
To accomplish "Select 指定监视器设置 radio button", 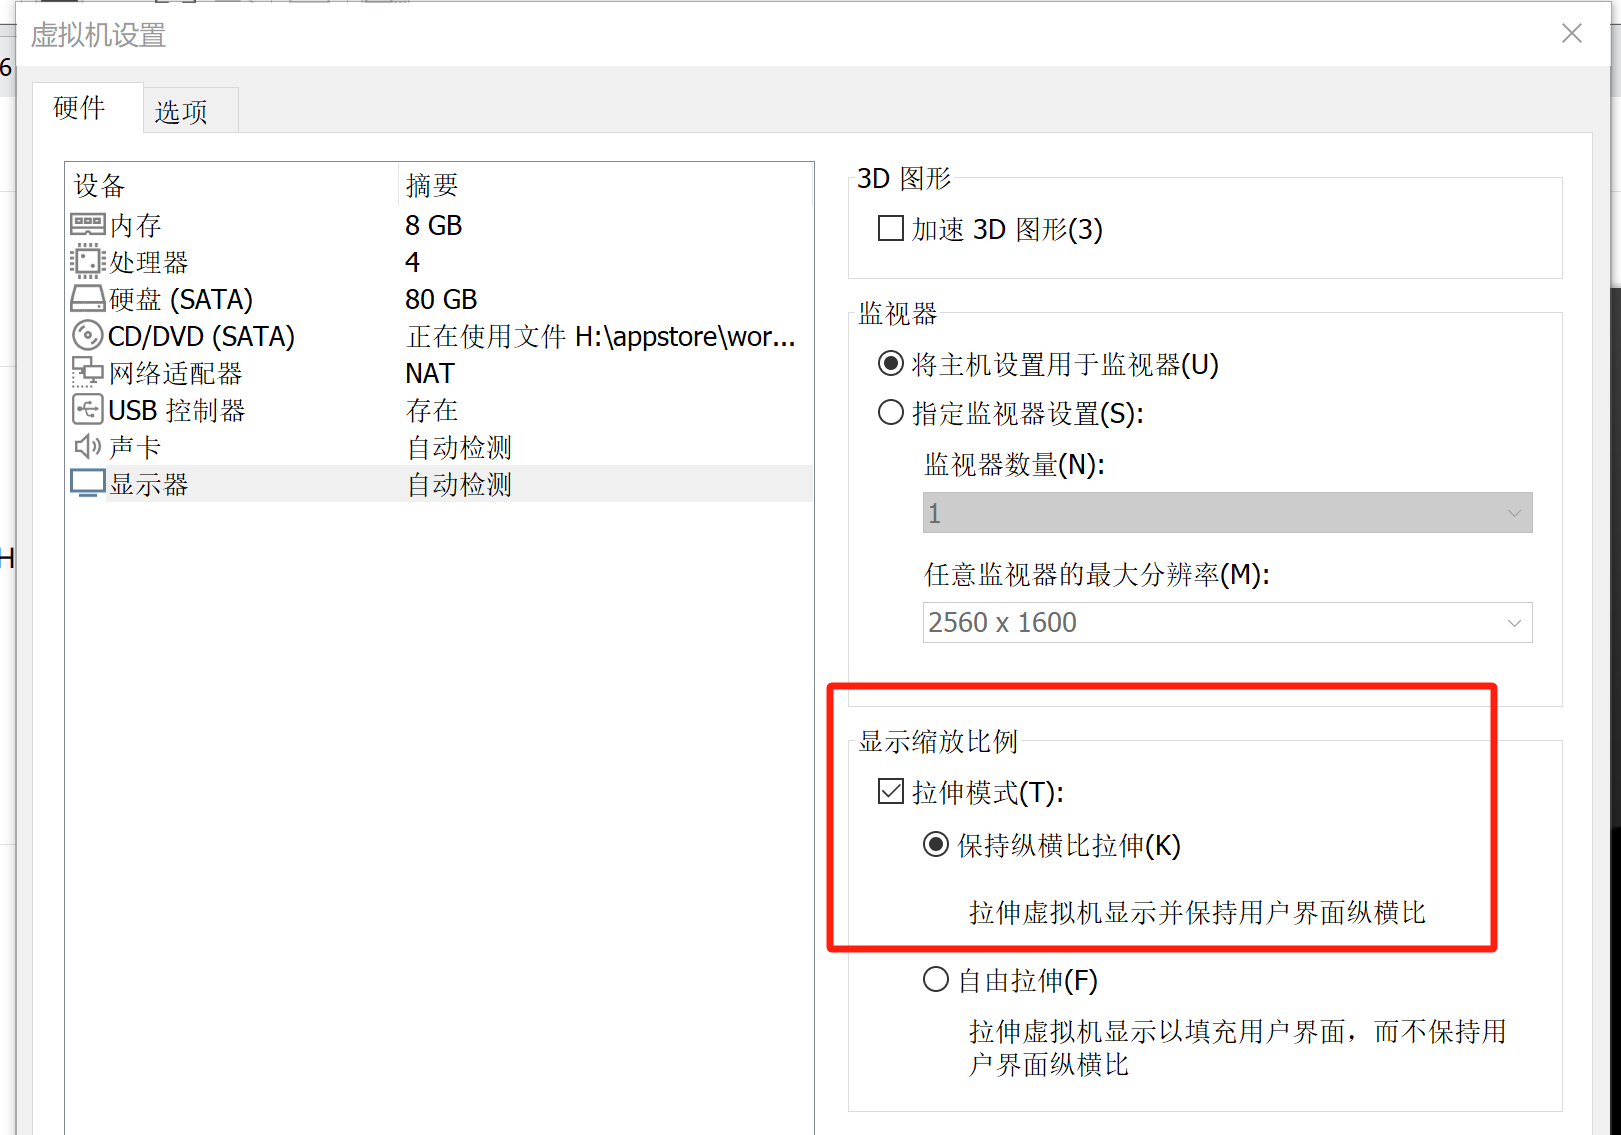I will pyautogui.click(x=890, y=413).
